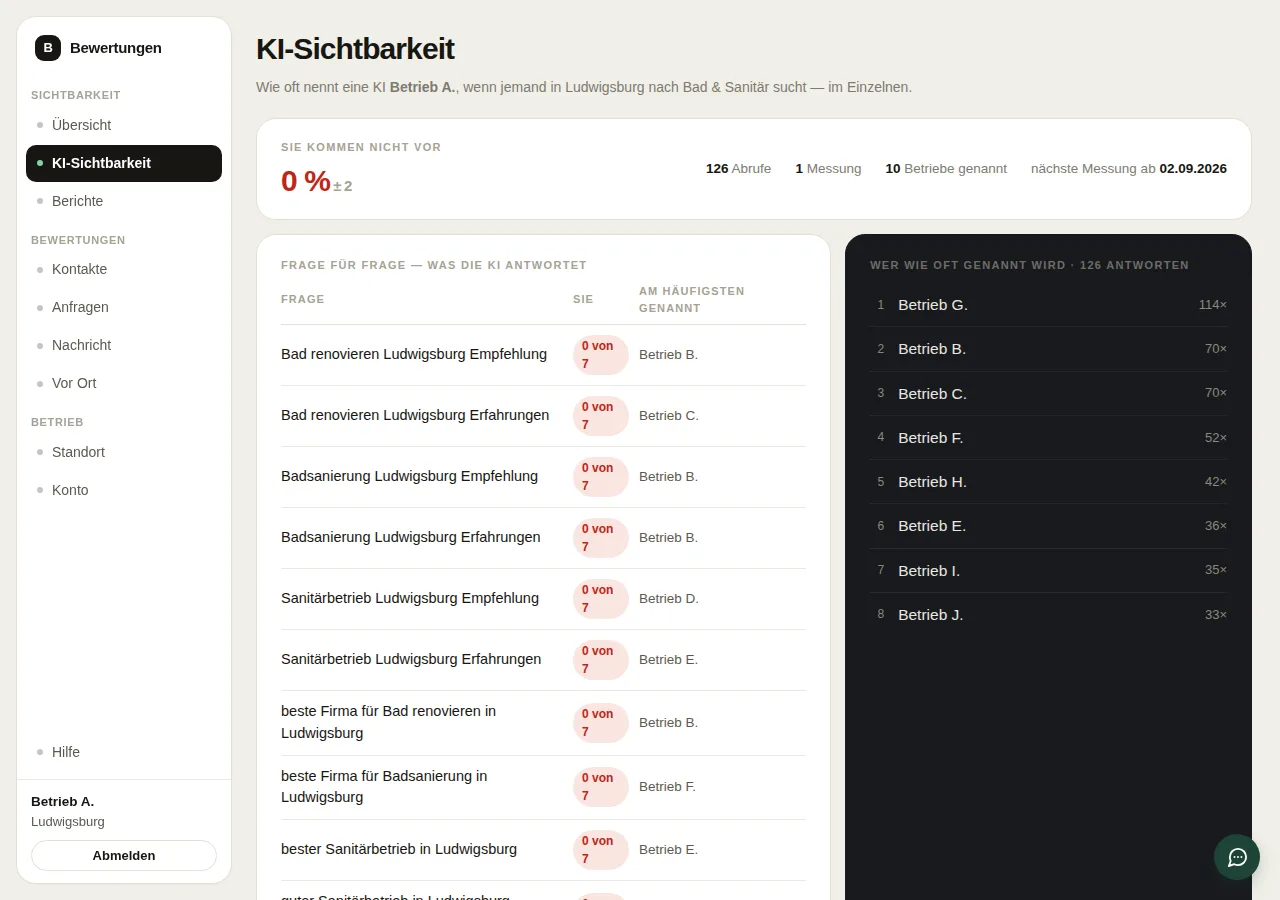Select 'Badsanierung Ludwigsburg Empfehlung' question

(543, 477)
